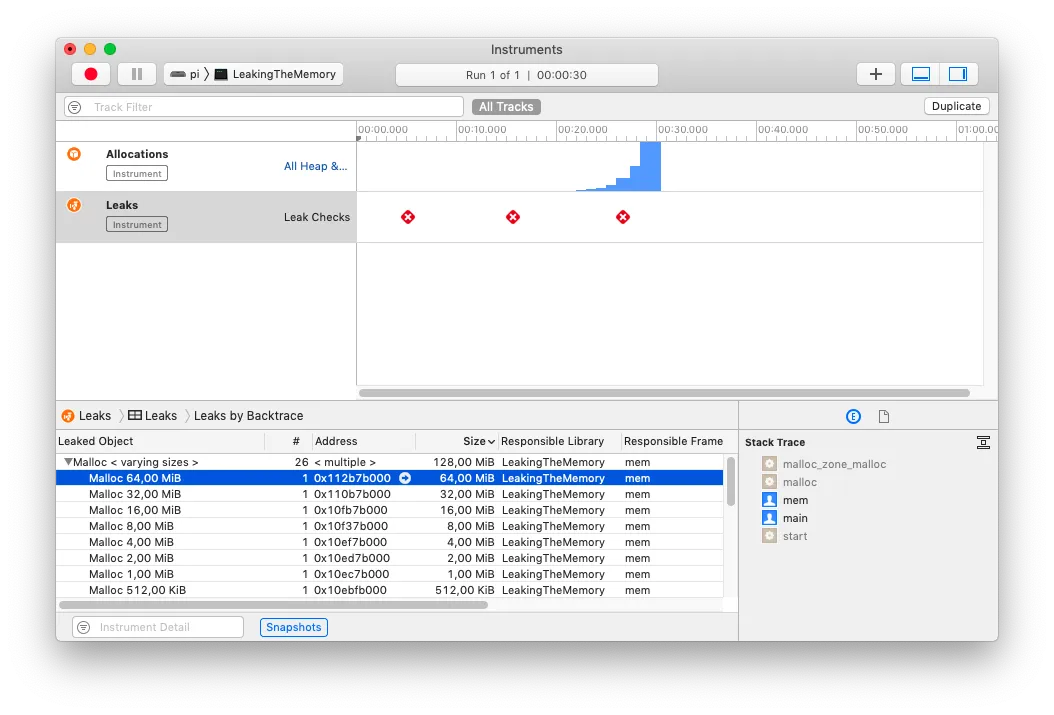
Task: Select the mem stack frame
Action: click(x=786, y=500)
